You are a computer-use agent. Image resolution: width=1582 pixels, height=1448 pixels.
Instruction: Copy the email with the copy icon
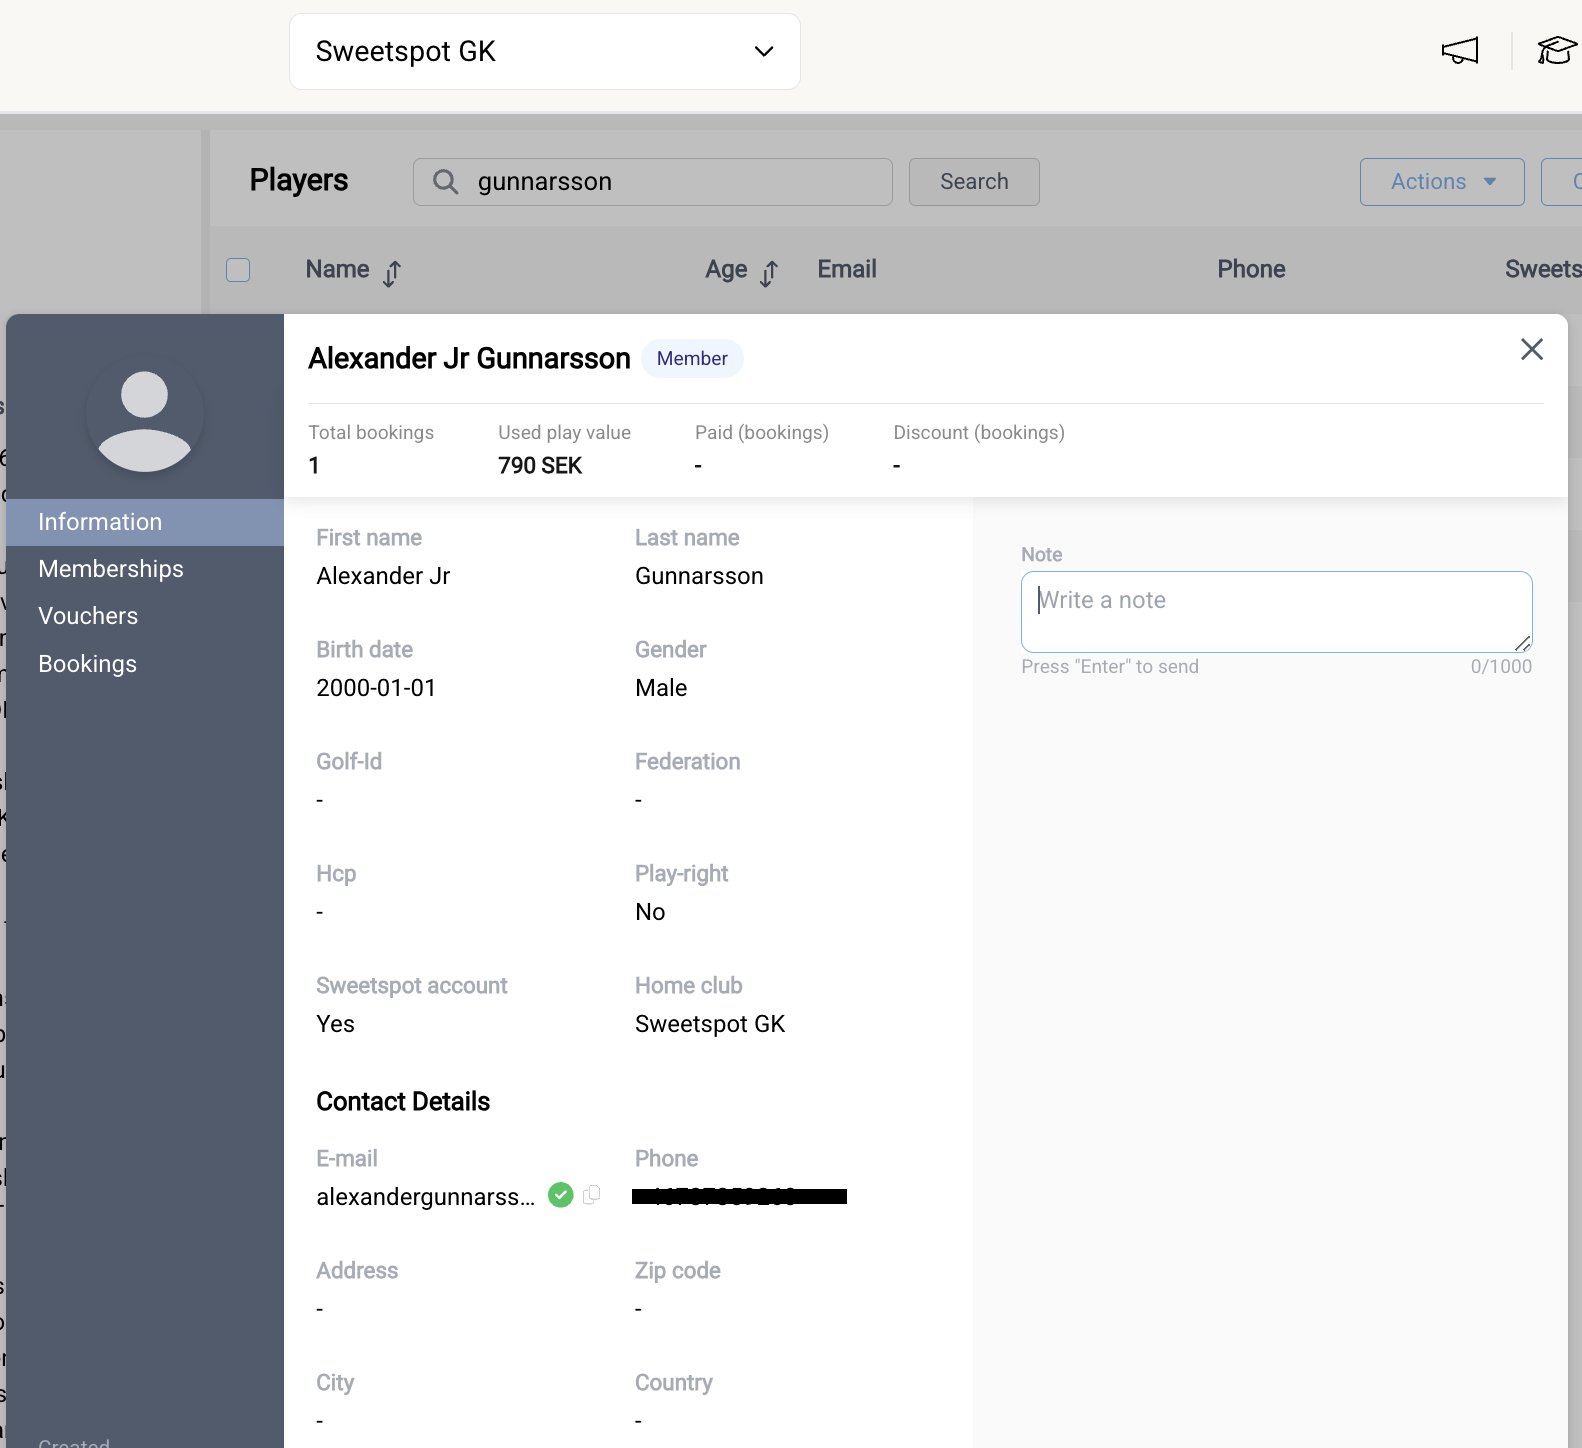(592, 1195)
